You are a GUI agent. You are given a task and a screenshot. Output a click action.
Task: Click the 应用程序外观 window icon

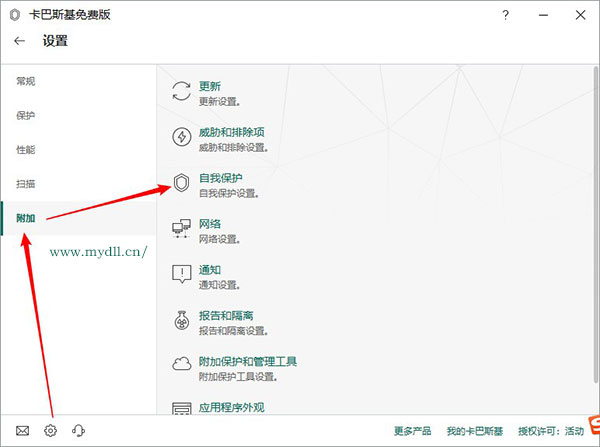181,408
